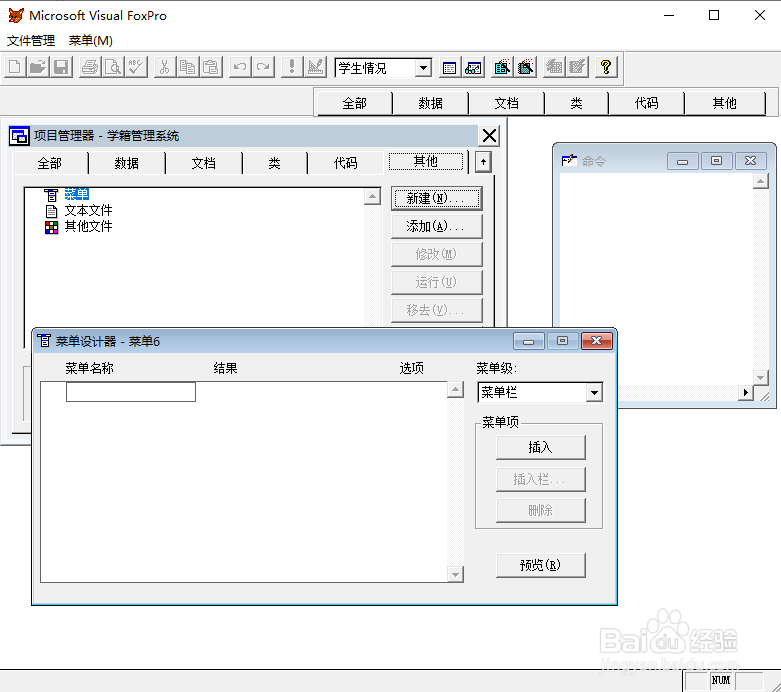Click the New file toolbar icon
This screenshot has height=692, width=781.
(15, 67)
